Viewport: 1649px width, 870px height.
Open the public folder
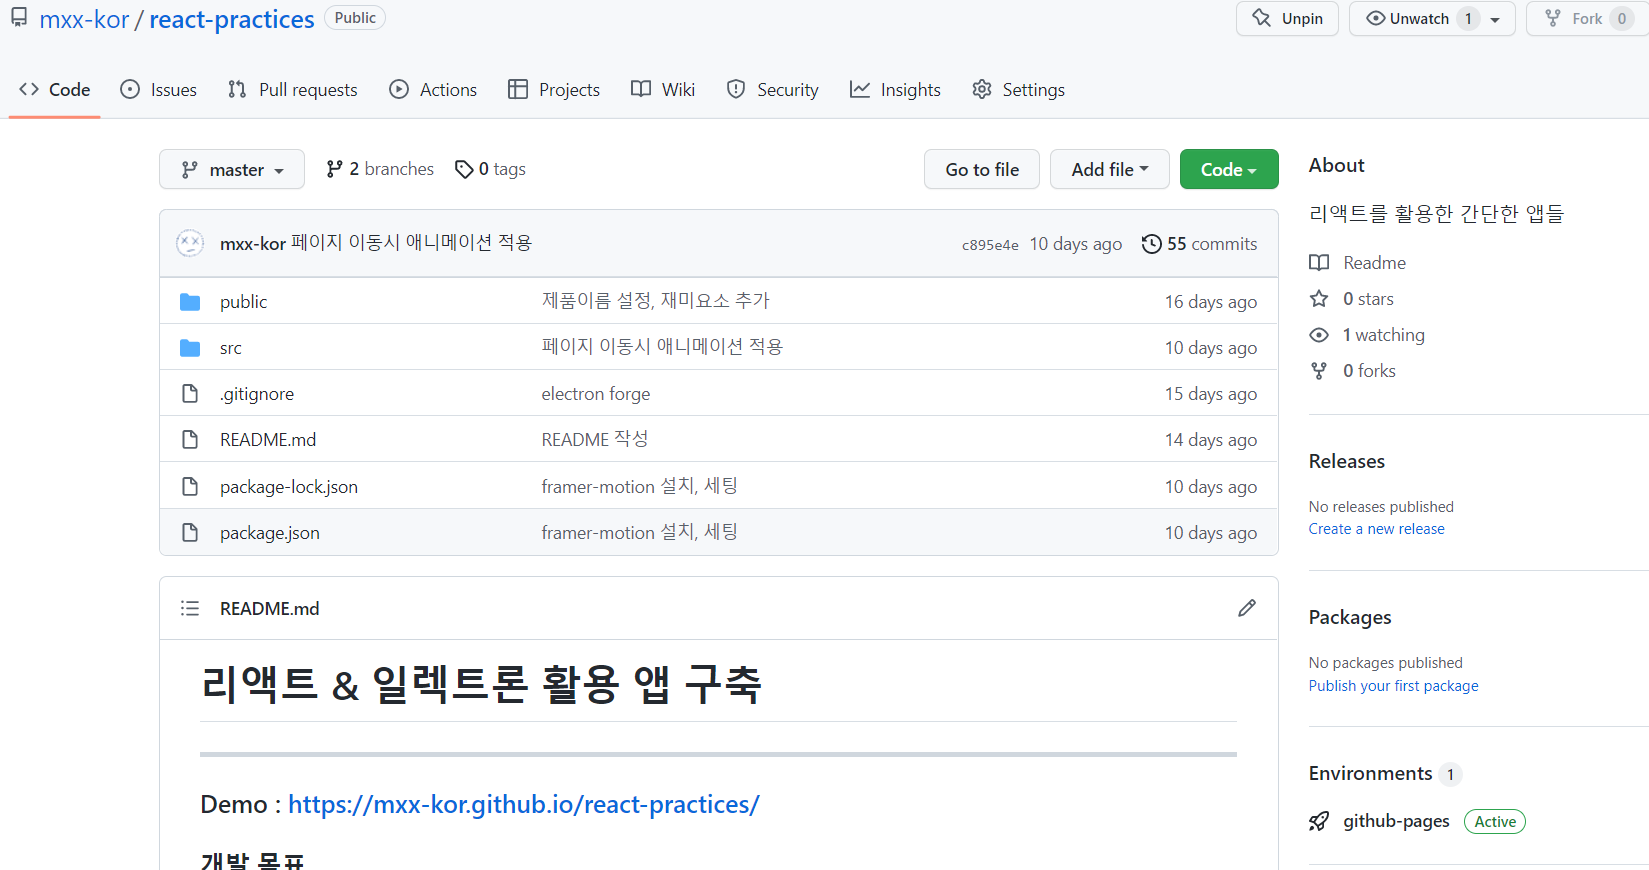click(x=243, y=302)
